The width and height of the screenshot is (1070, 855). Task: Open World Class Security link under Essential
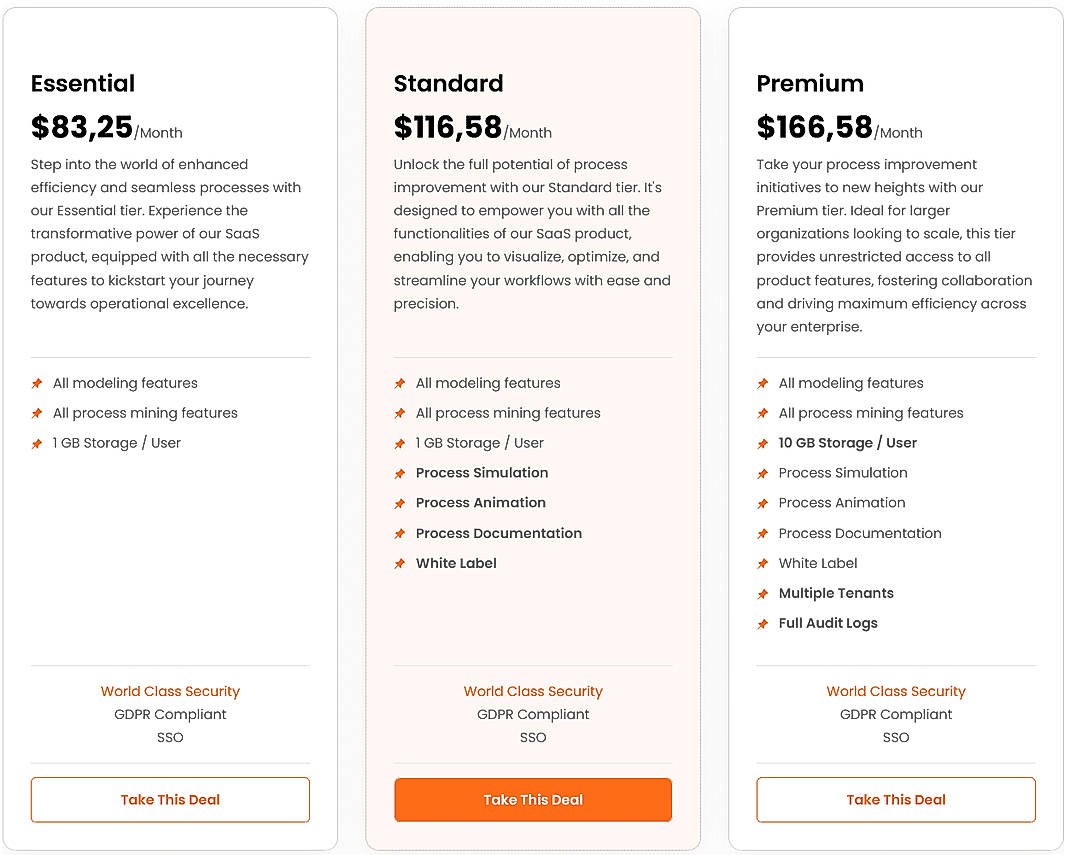click(x=170, y=691)
